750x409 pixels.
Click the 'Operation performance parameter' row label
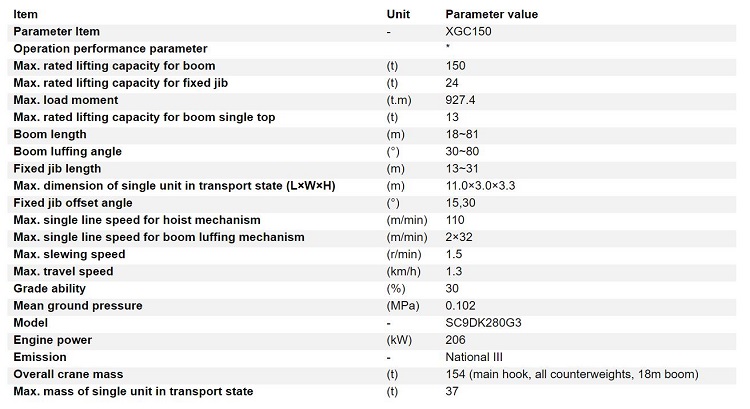pyautogui.click(x=110, y=49)
